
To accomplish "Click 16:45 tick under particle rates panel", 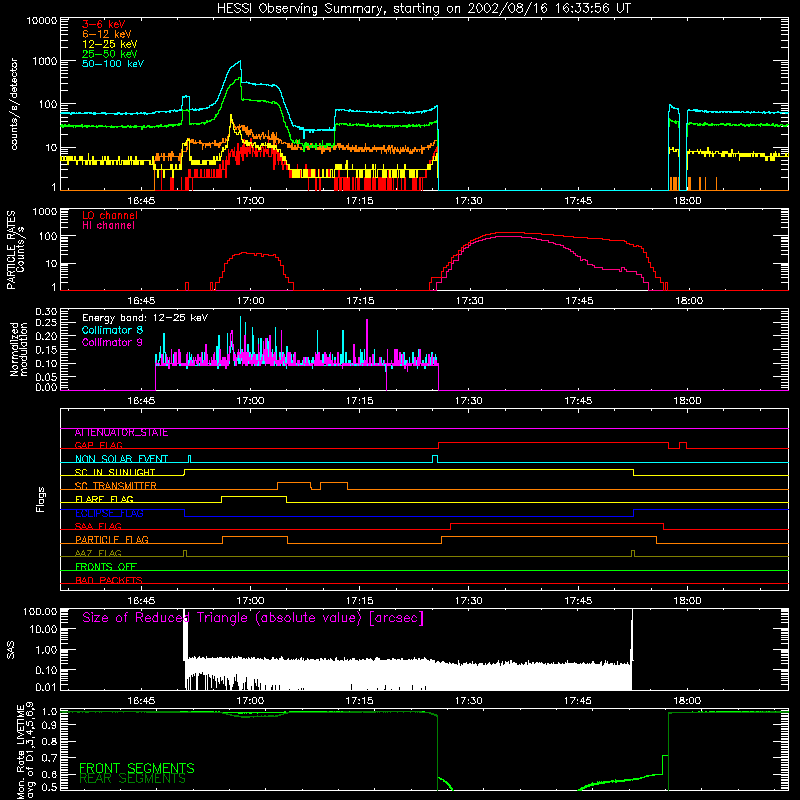I will coord(141,301).
